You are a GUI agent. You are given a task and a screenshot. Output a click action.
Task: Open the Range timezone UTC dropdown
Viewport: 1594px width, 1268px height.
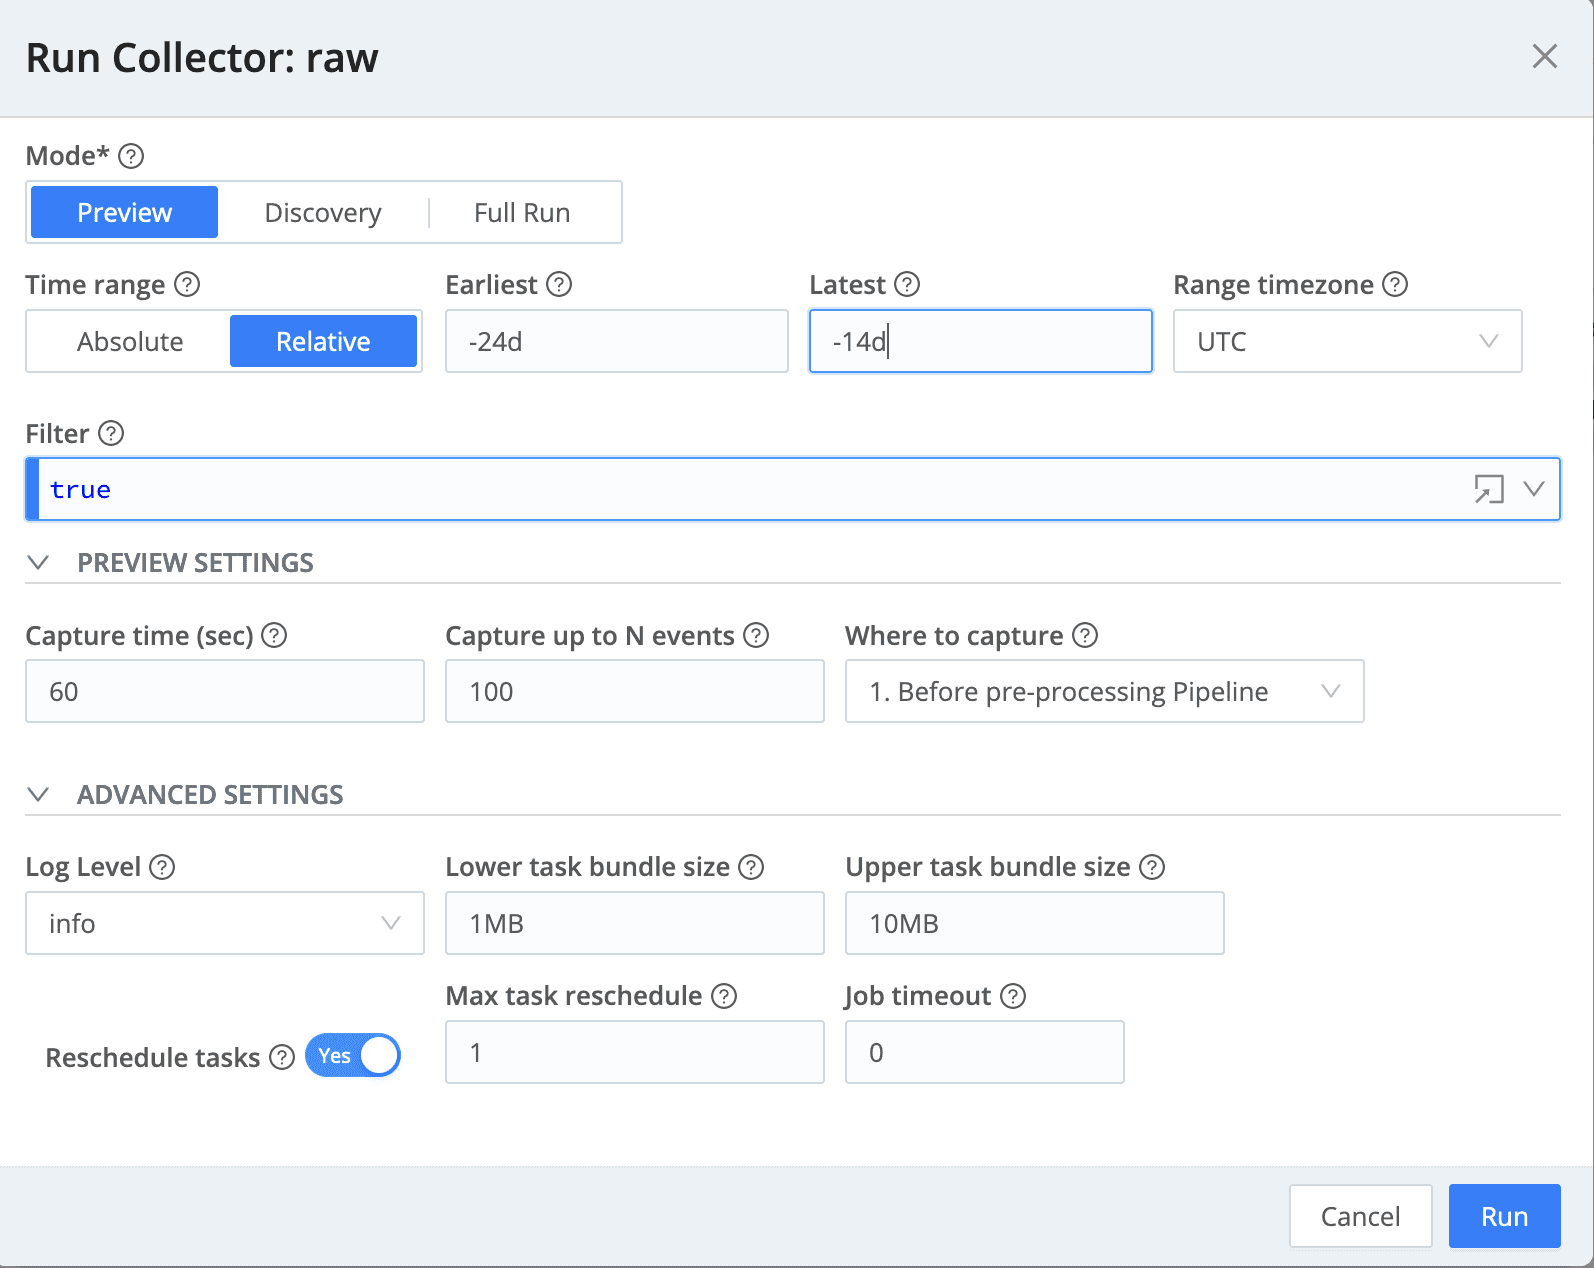pos(1347,342)
